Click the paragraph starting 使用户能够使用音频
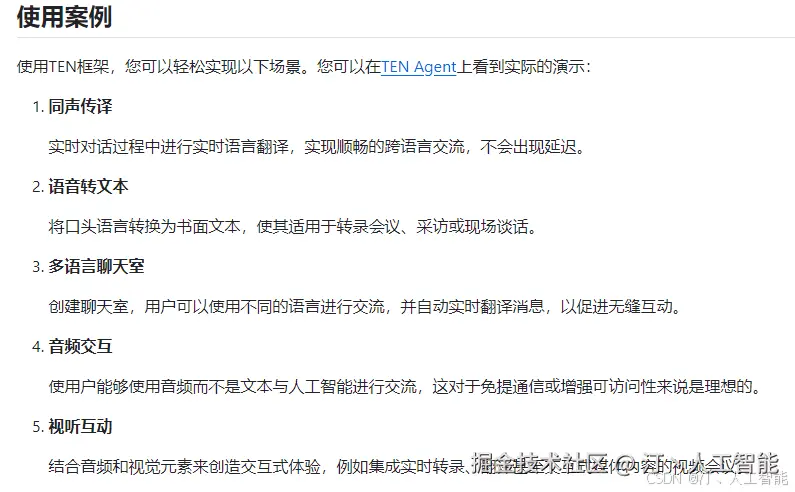 (x=405, y=387)
